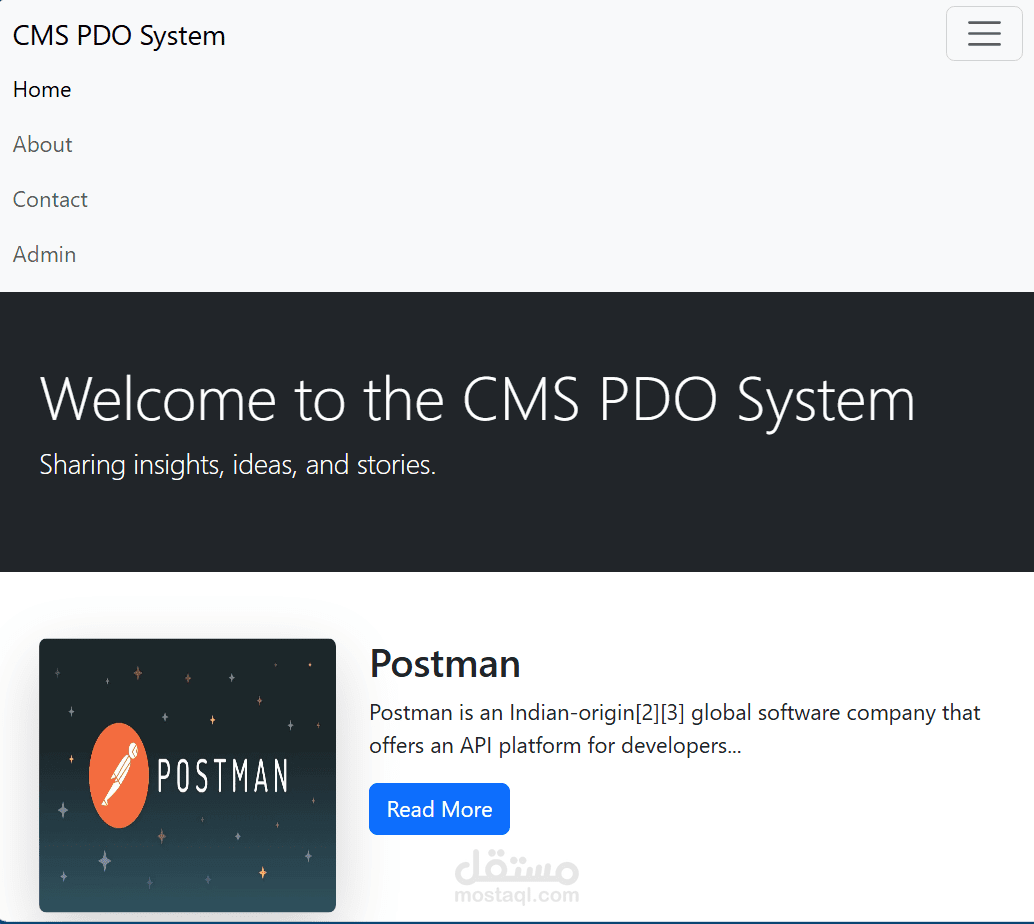Open the About page

[x=43, y=145]
